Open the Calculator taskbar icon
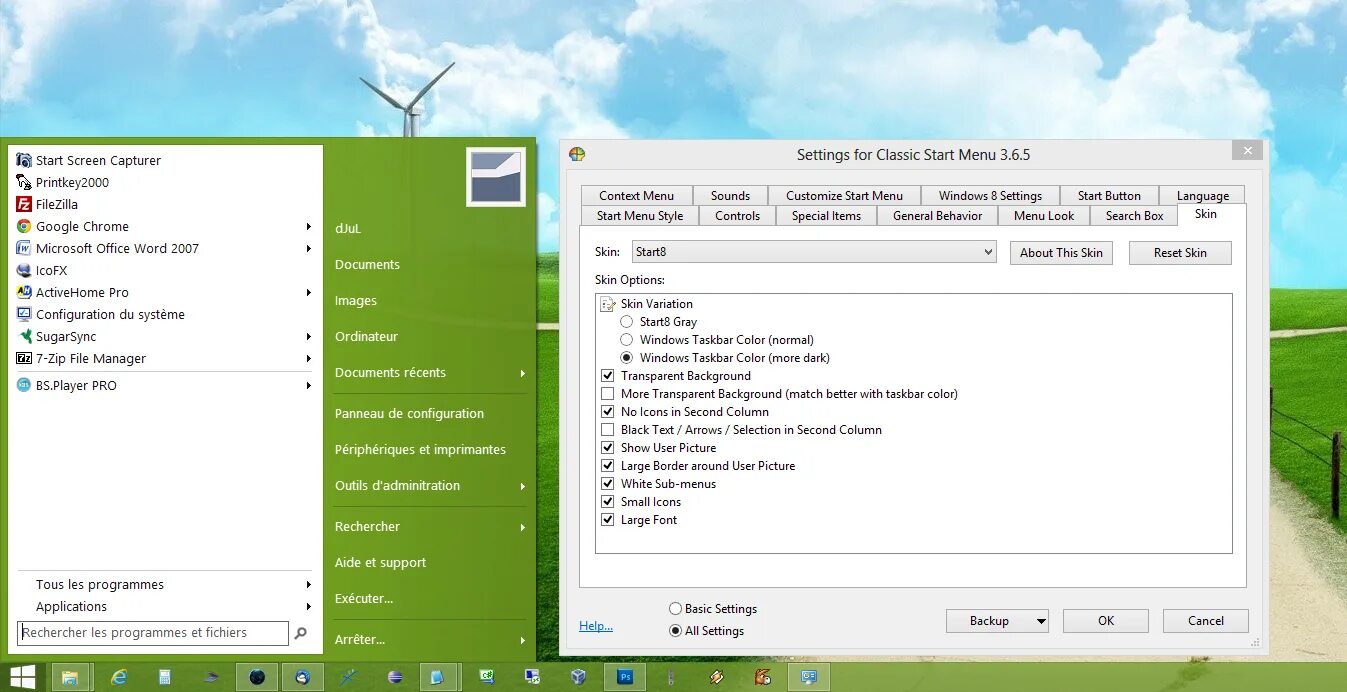This screenshot has height=692, width=1347. [x=165, y=677]
